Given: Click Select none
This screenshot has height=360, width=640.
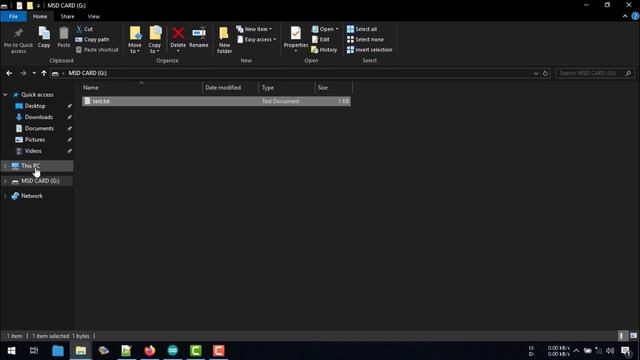Looking at the screenshot, I should pyautogui.click(x=365, y=40).
